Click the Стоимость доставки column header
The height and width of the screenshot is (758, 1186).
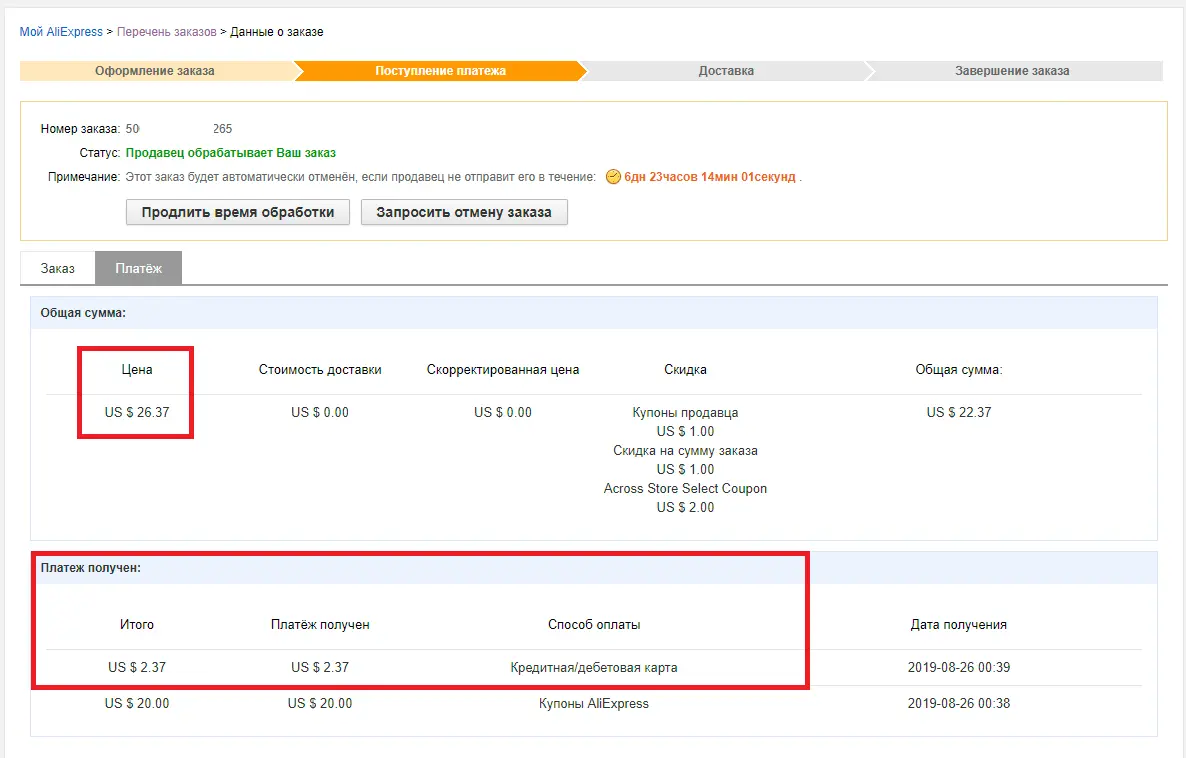(x=320, y=370)
